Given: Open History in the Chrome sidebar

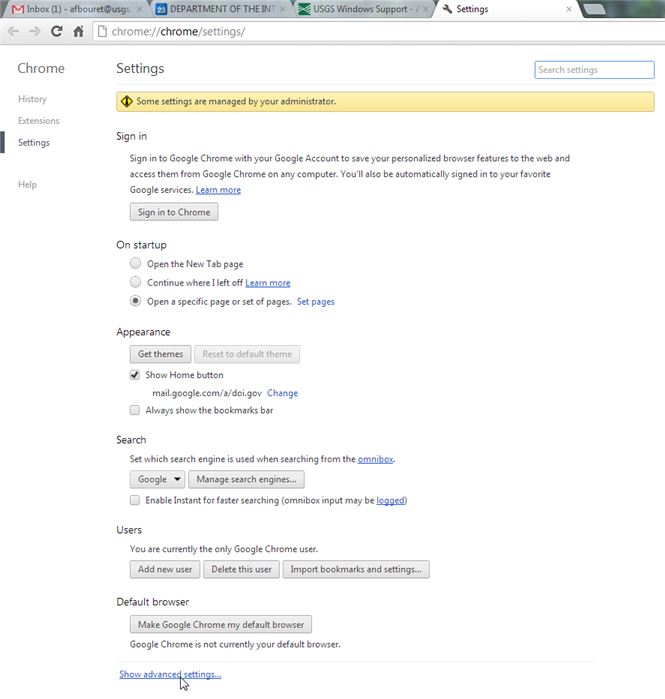Looking at the screenshot, I should point(32,99).
